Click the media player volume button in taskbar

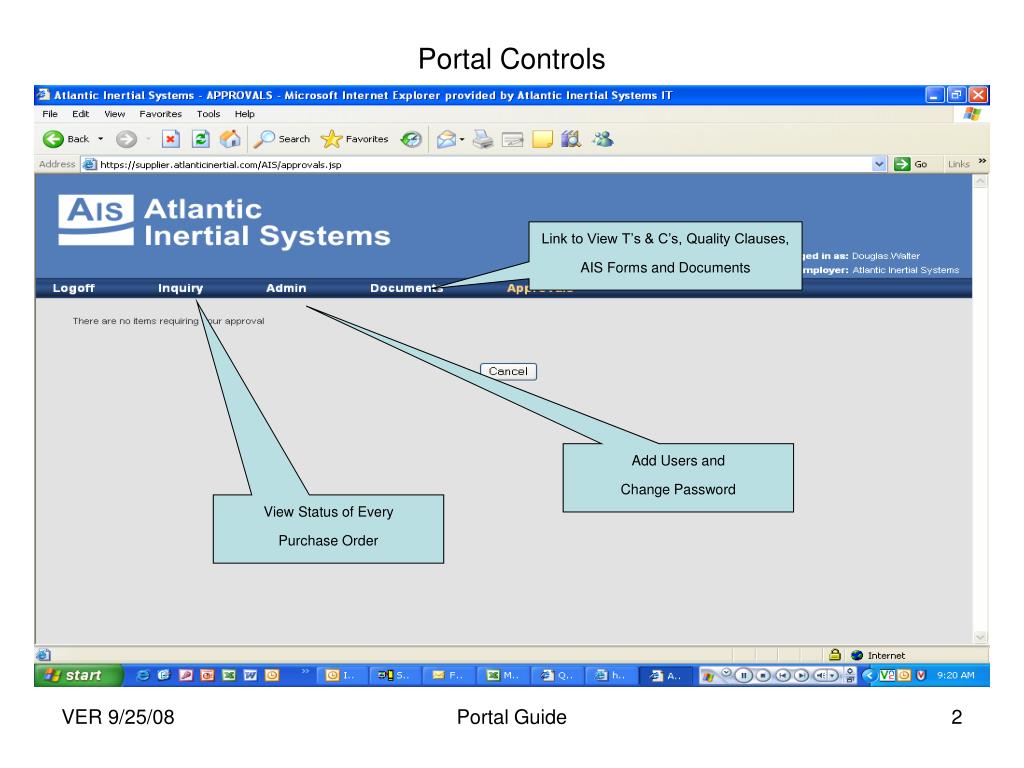[820, 676]
